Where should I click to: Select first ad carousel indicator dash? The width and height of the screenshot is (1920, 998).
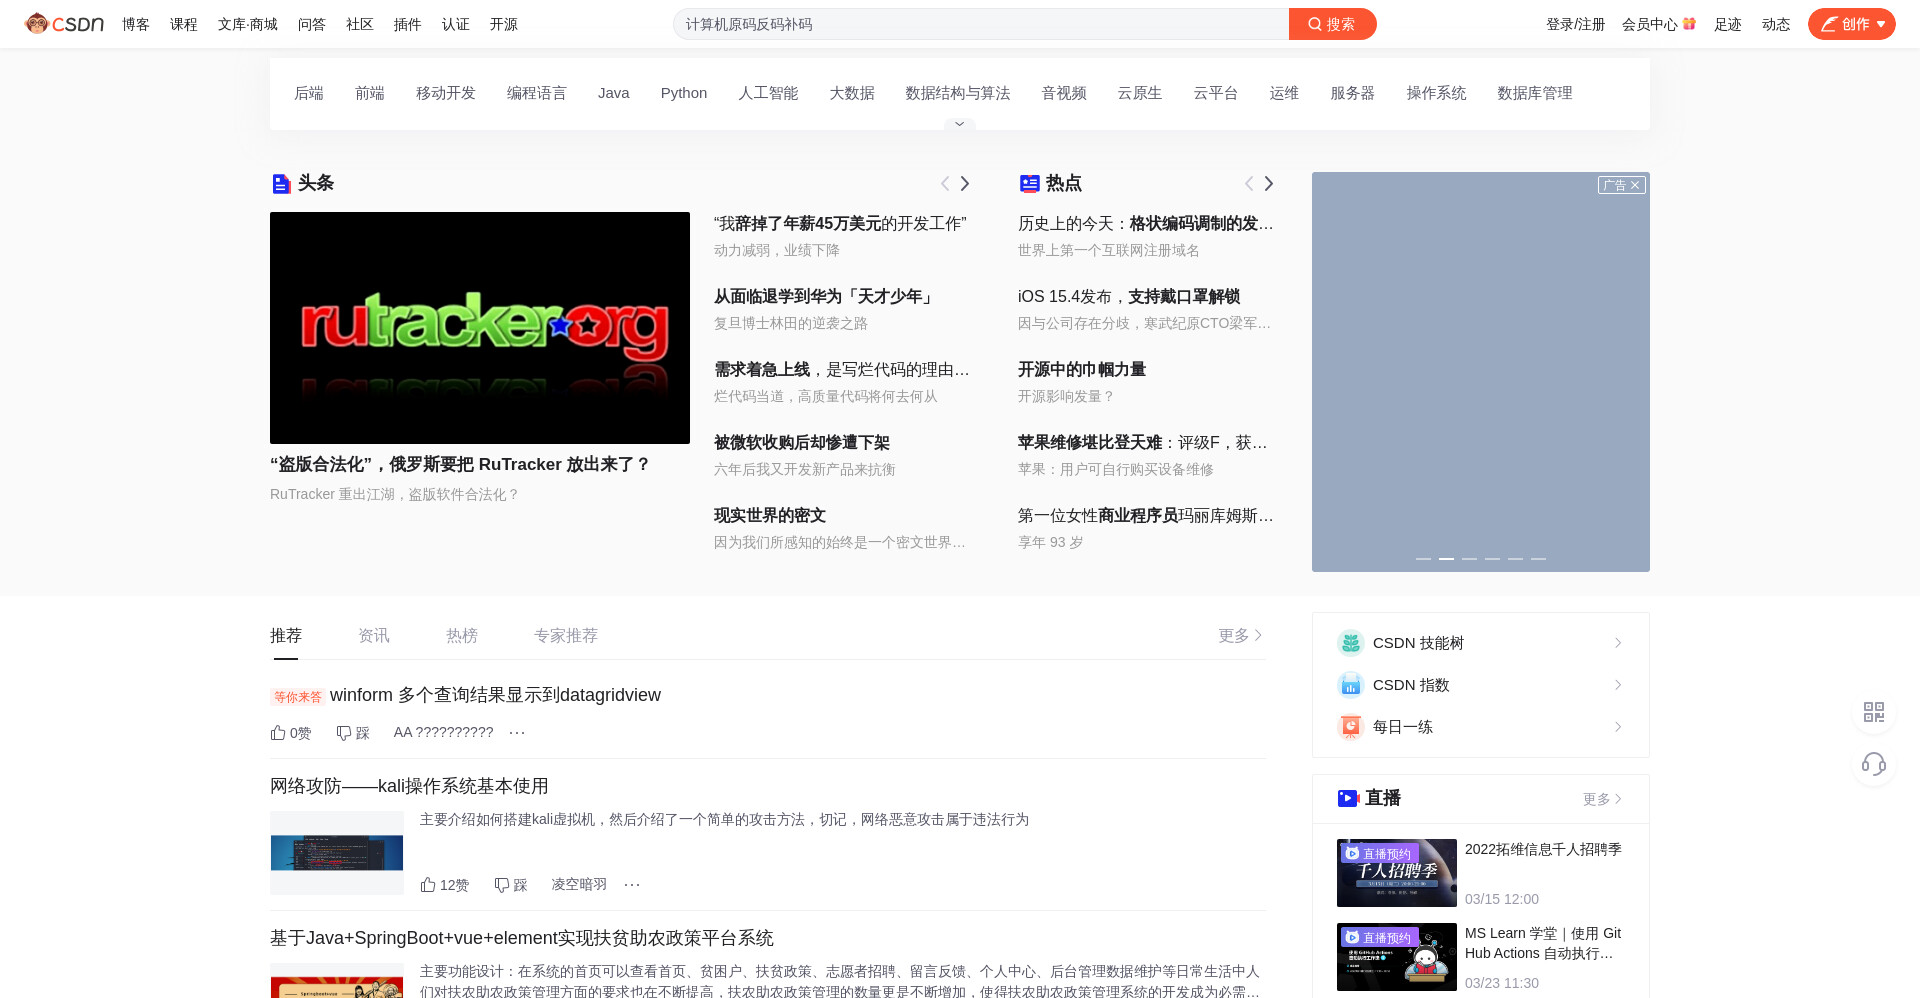pos(1423,559)
